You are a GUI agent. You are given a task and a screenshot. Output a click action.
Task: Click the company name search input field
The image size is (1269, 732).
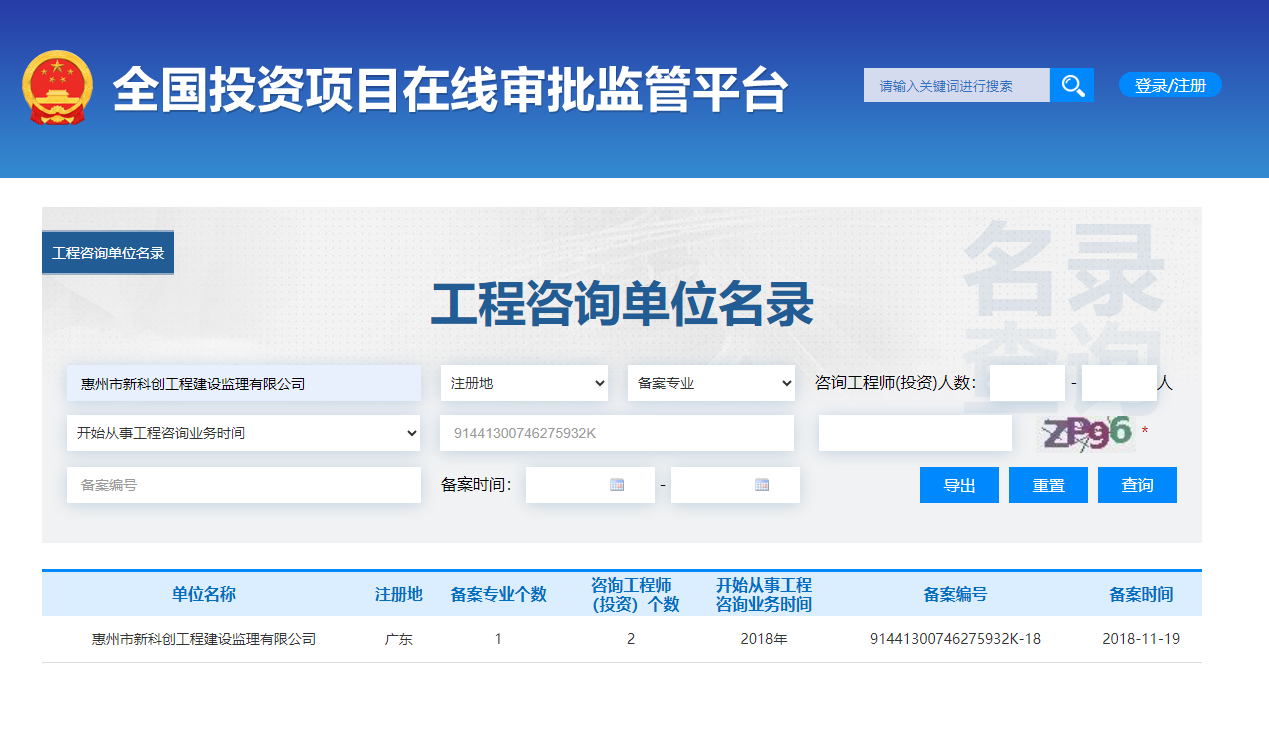click(x=243, y=382)
